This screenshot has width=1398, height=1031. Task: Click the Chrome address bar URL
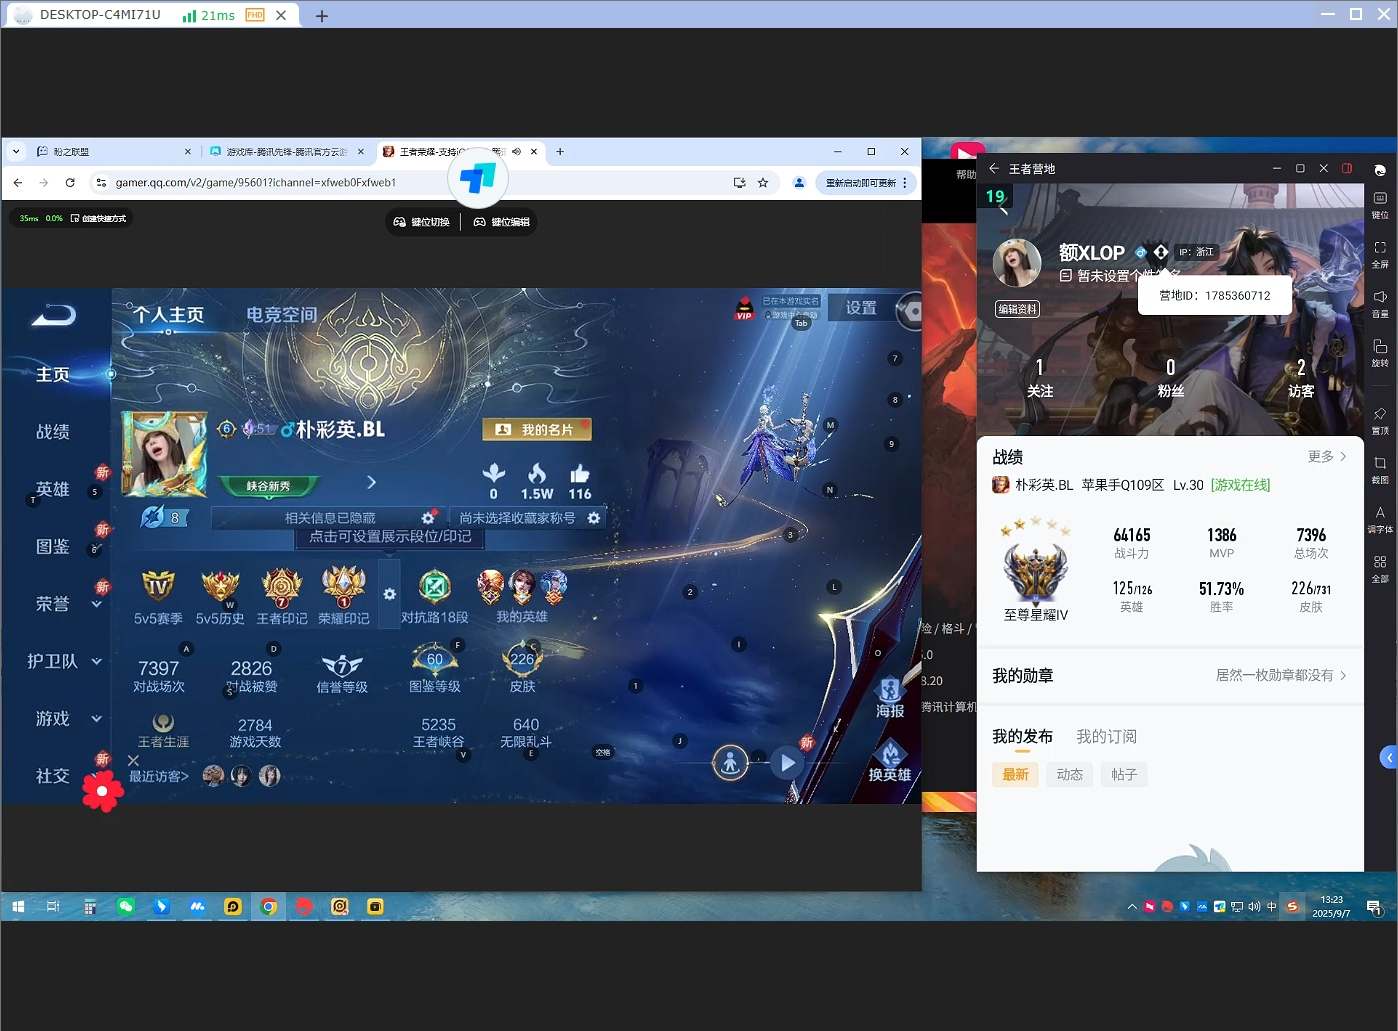click(x=256, y=183)
